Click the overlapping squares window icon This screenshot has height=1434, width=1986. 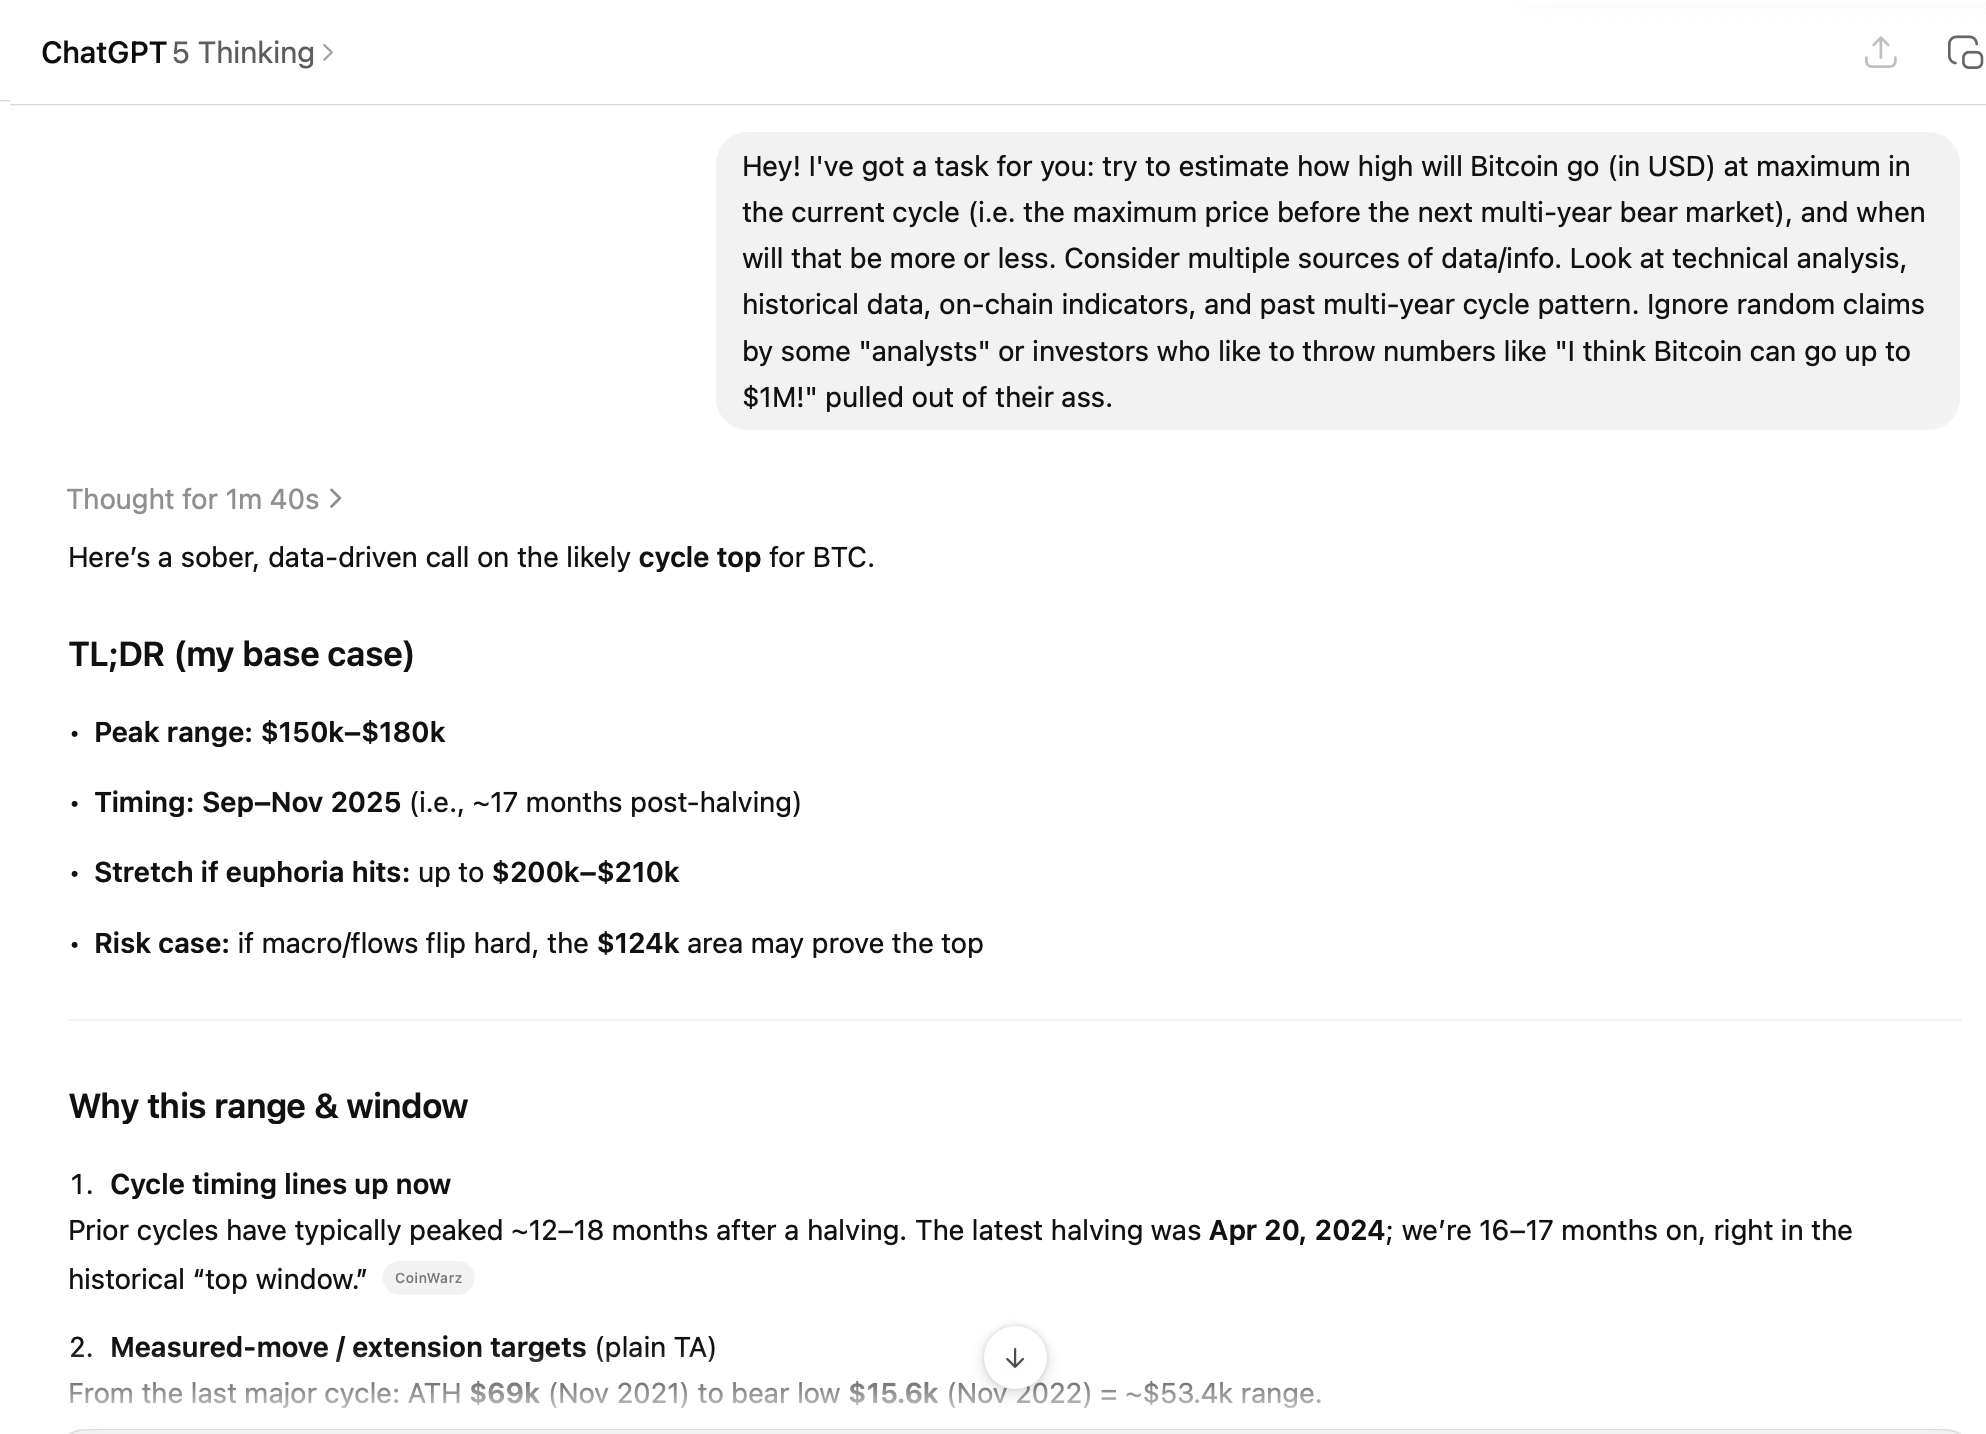coord(1964,53)
